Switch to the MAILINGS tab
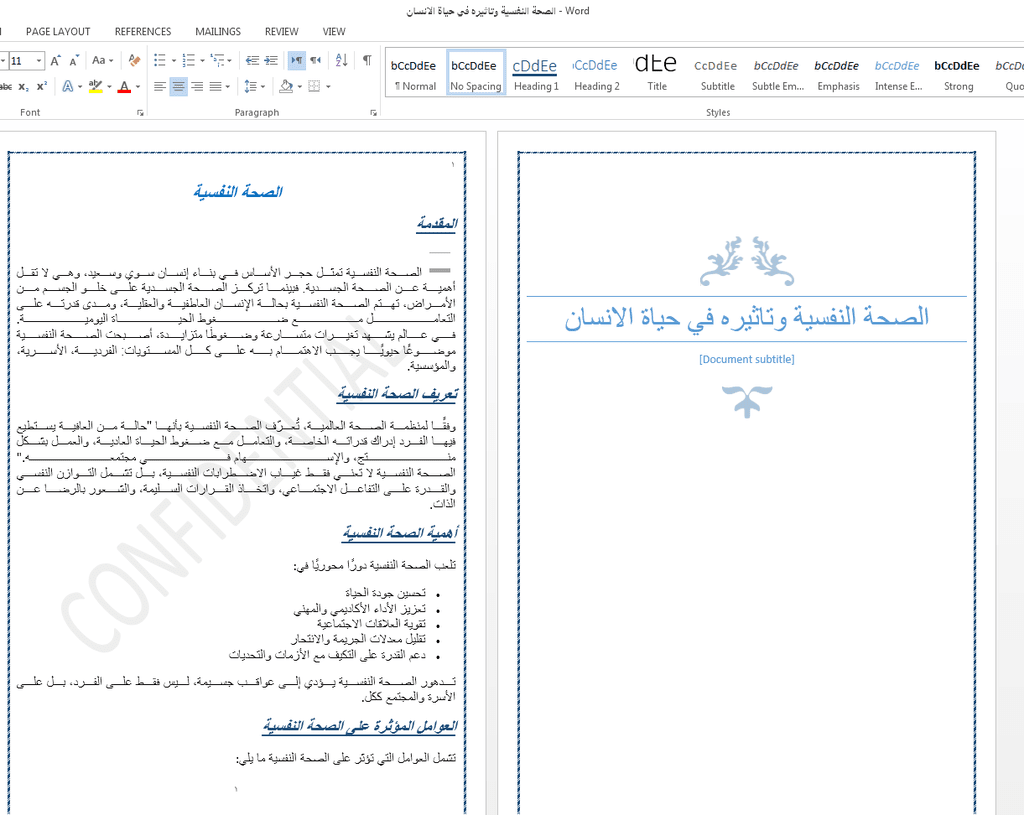Screen dimensions: 1024x815 coord(218,31)
